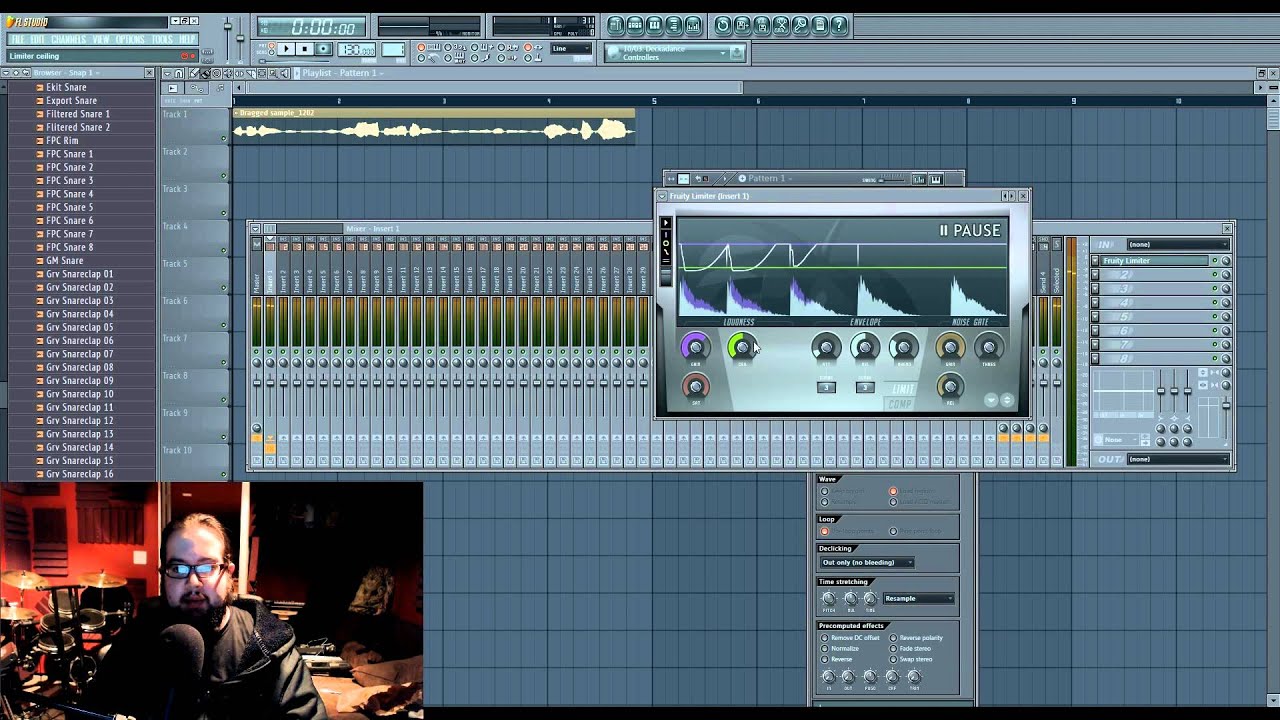Image resolution: width=1280 pixels, height=720 pixels.
Task: Open the mixer OUT output dropdown
Action: pyautogui.click(x=1177, y=459)
